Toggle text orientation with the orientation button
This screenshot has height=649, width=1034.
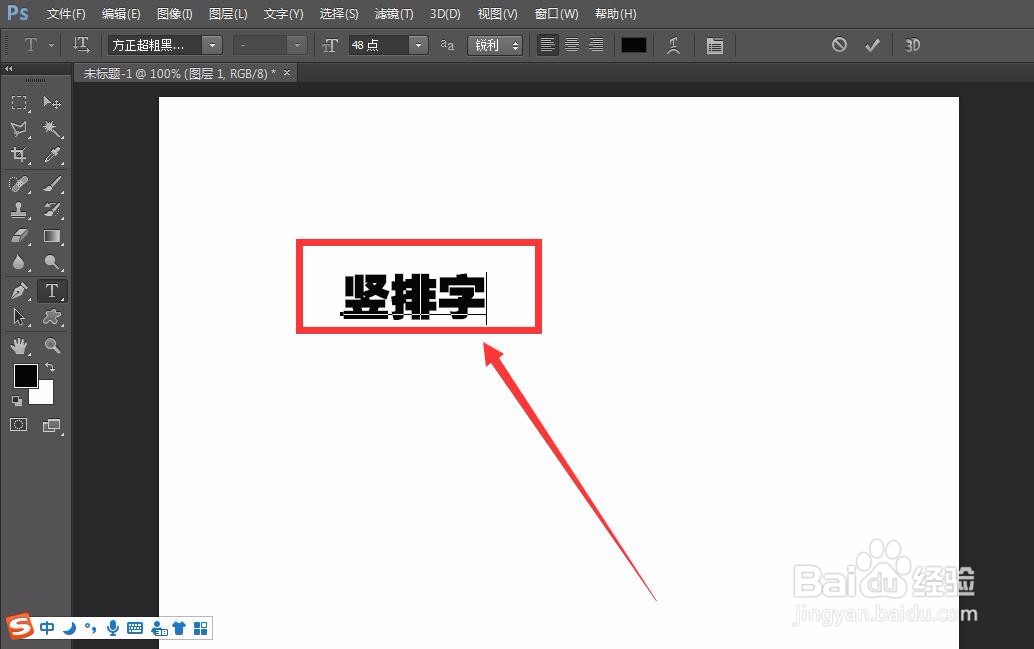pos(81,45)
